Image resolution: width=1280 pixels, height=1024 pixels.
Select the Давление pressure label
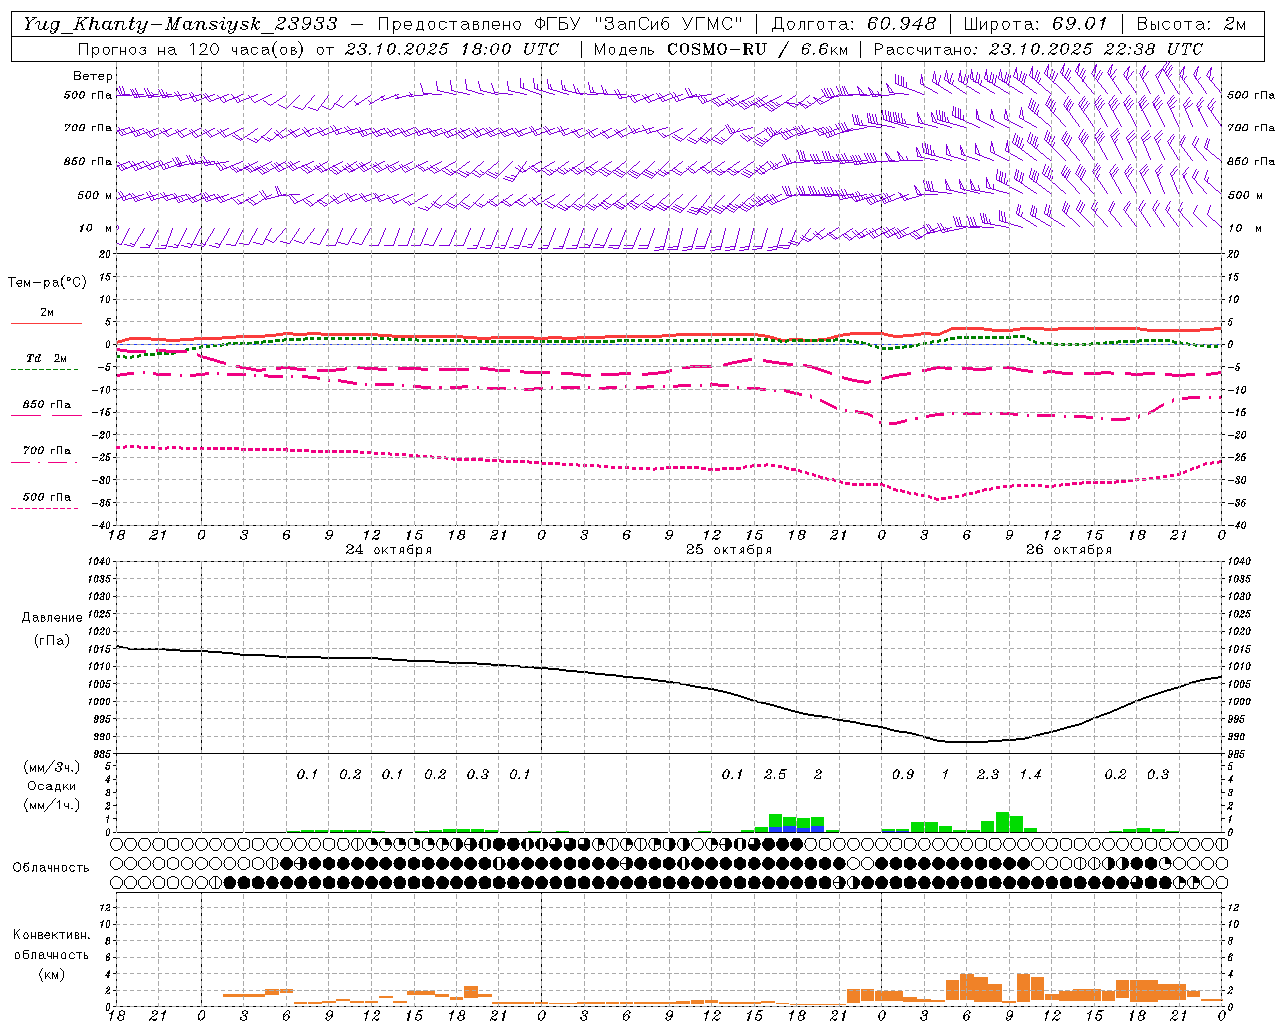[52, 618]
